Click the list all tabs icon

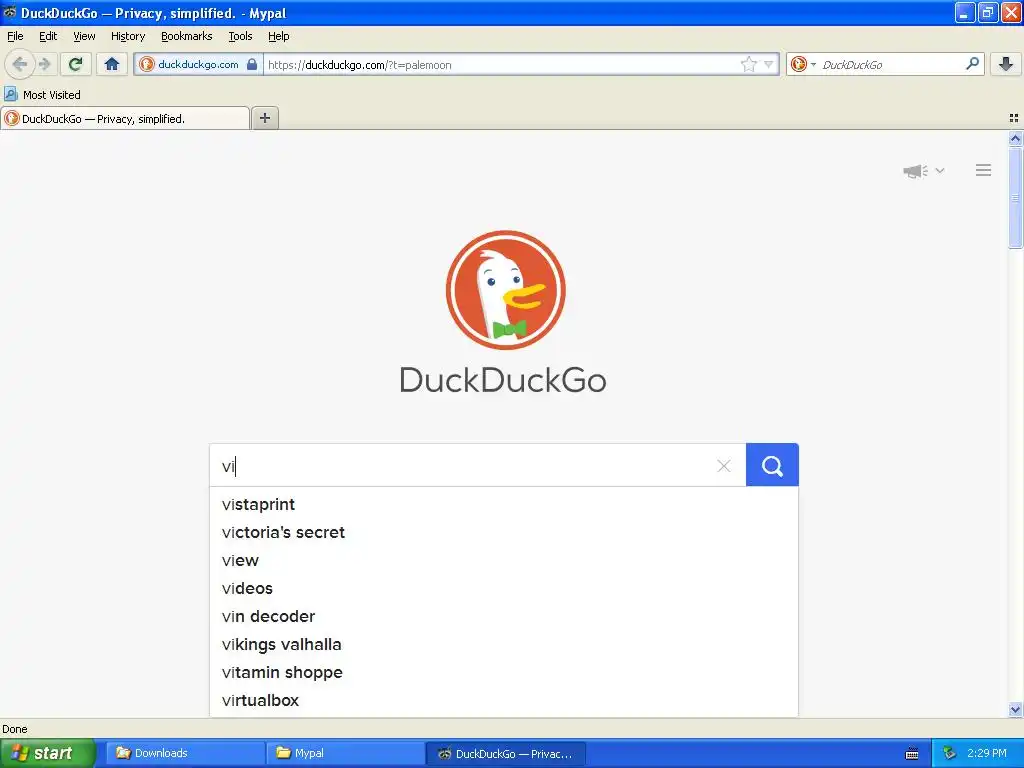coord(1014,118)
